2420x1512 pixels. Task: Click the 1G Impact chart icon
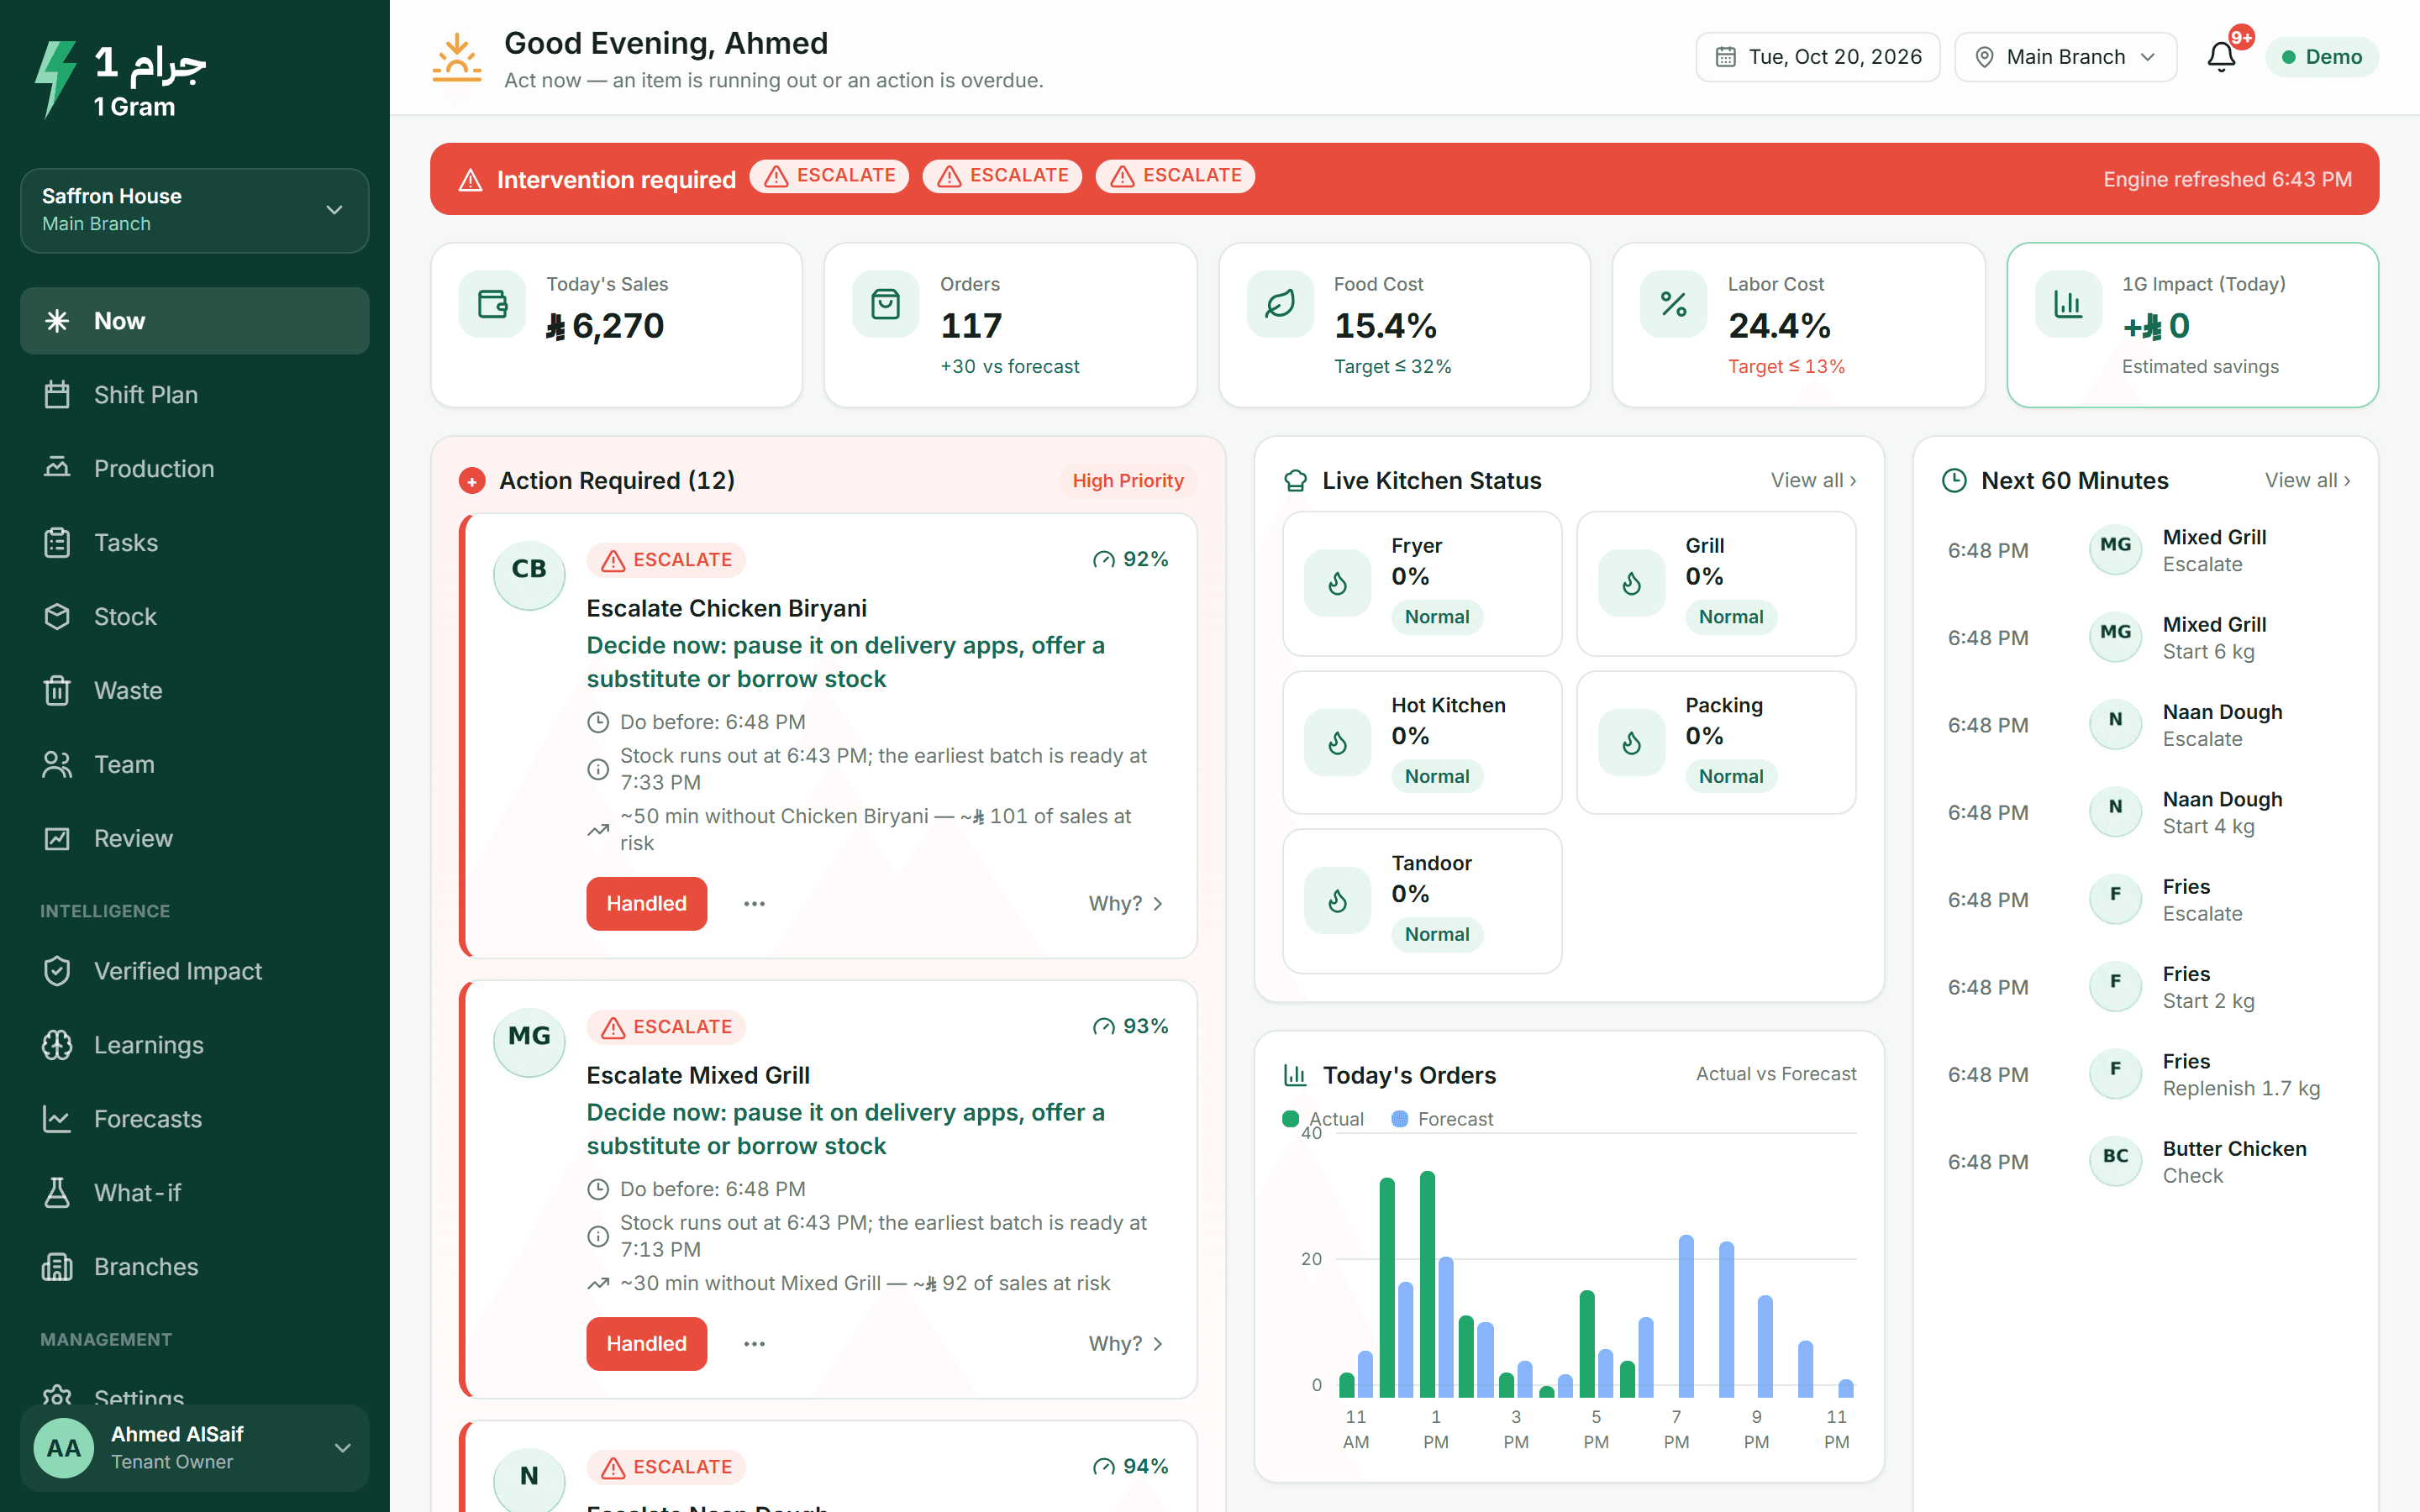[2068, 304]
